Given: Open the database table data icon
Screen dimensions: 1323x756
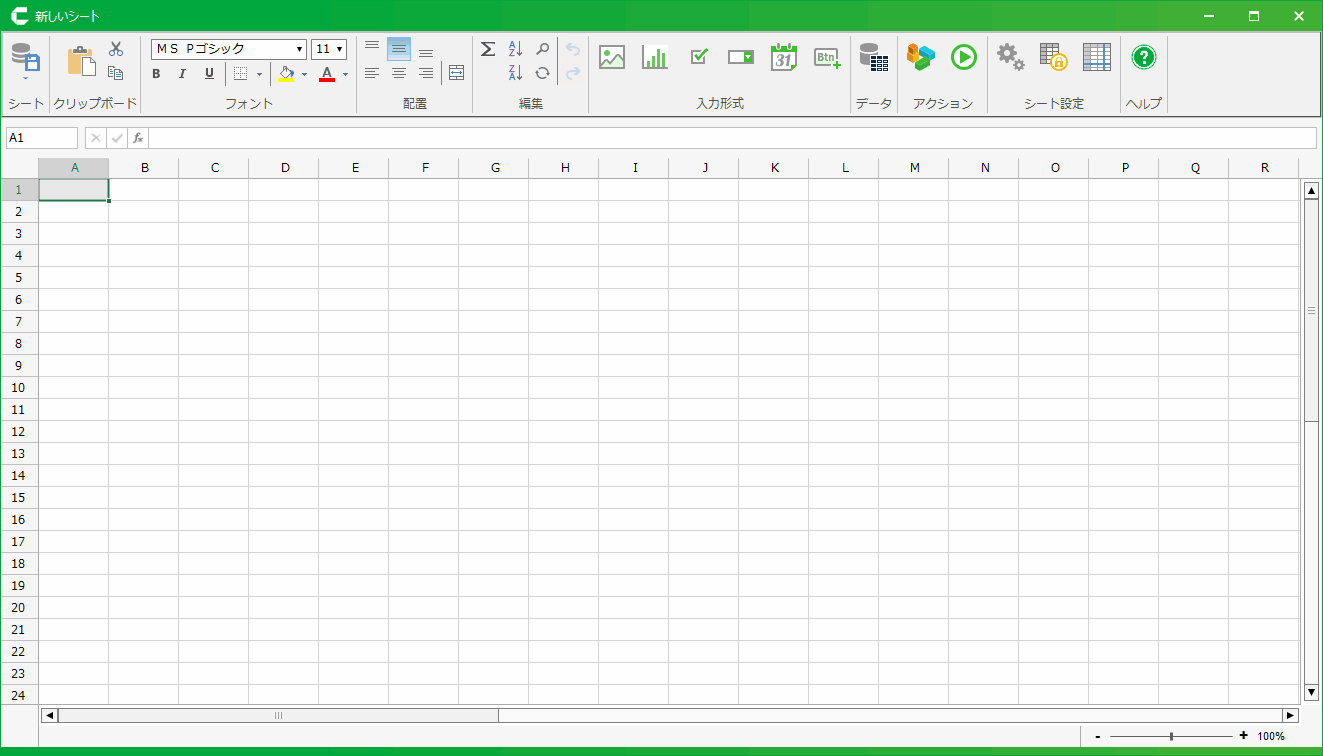Looking at the screenshot, I should click(874, 57).
